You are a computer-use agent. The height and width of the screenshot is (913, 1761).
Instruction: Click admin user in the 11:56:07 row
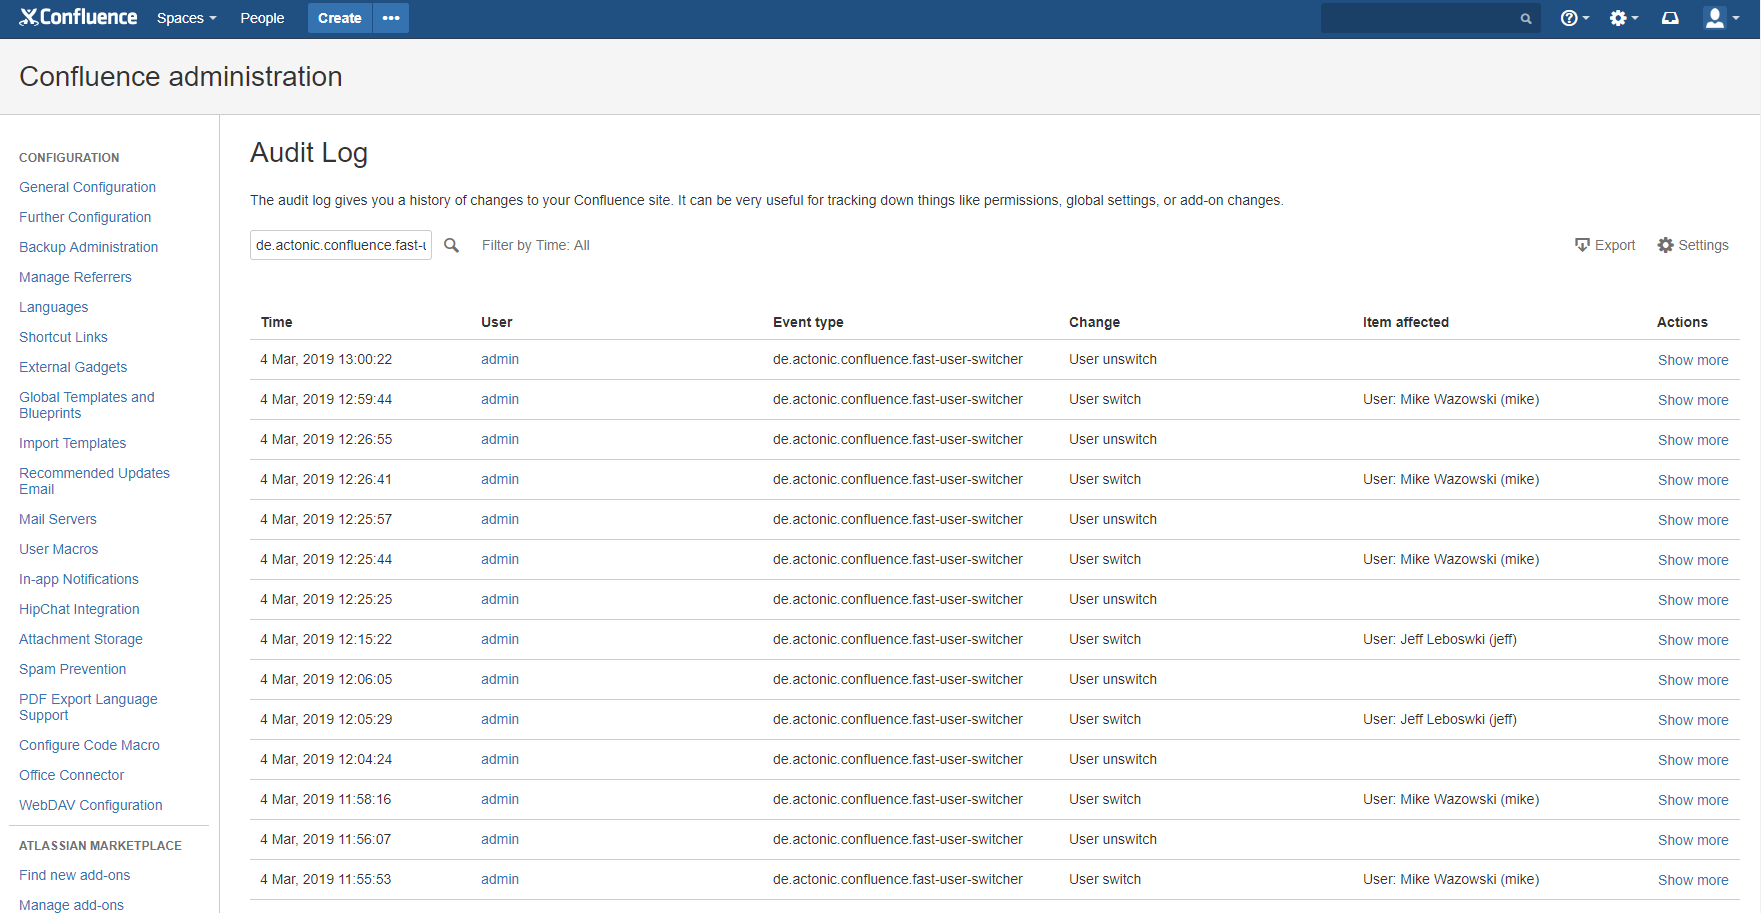[x=500, y=839]
